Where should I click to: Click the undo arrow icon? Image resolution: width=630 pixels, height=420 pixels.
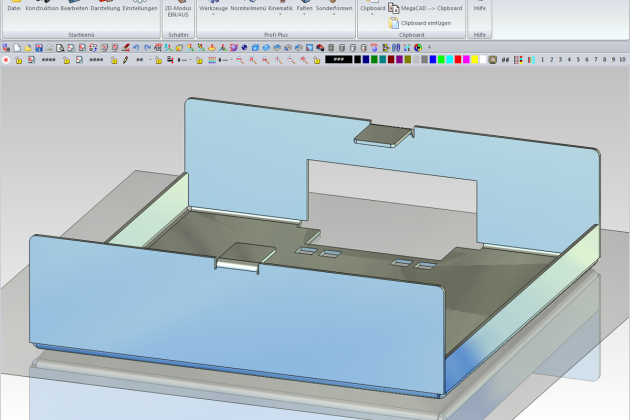click(135, 47)
